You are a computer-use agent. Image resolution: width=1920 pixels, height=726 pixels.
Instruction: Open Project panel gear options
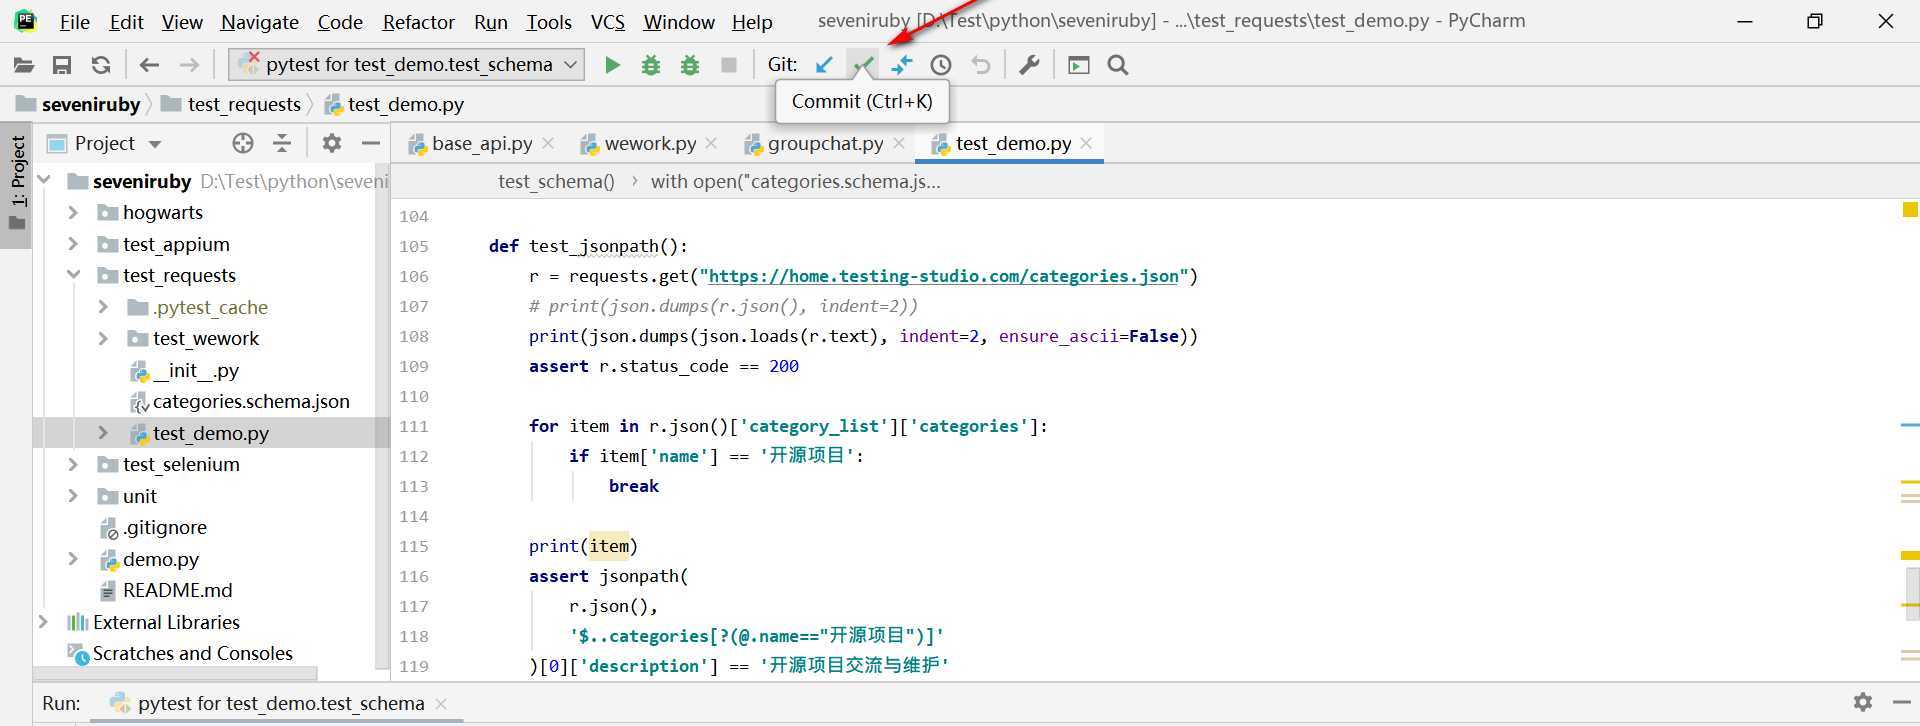[x=332, y=143]
